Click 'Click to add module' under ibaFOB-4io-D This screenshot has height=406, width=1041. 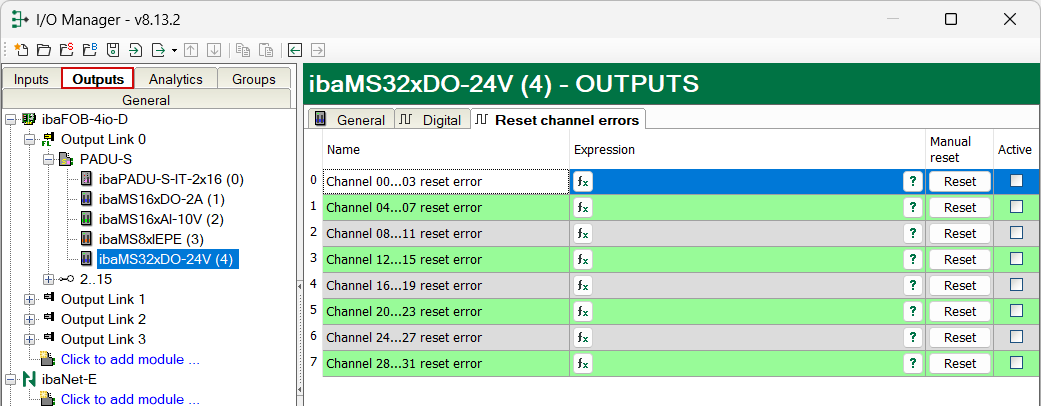[130, 360]
